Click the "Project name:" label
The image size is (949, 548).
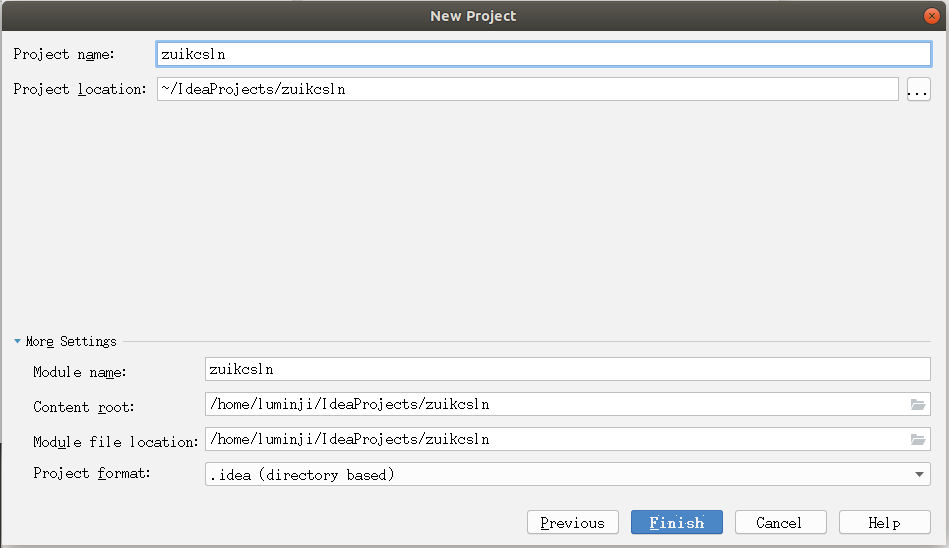pyautogui.click(x=65, y=54)
